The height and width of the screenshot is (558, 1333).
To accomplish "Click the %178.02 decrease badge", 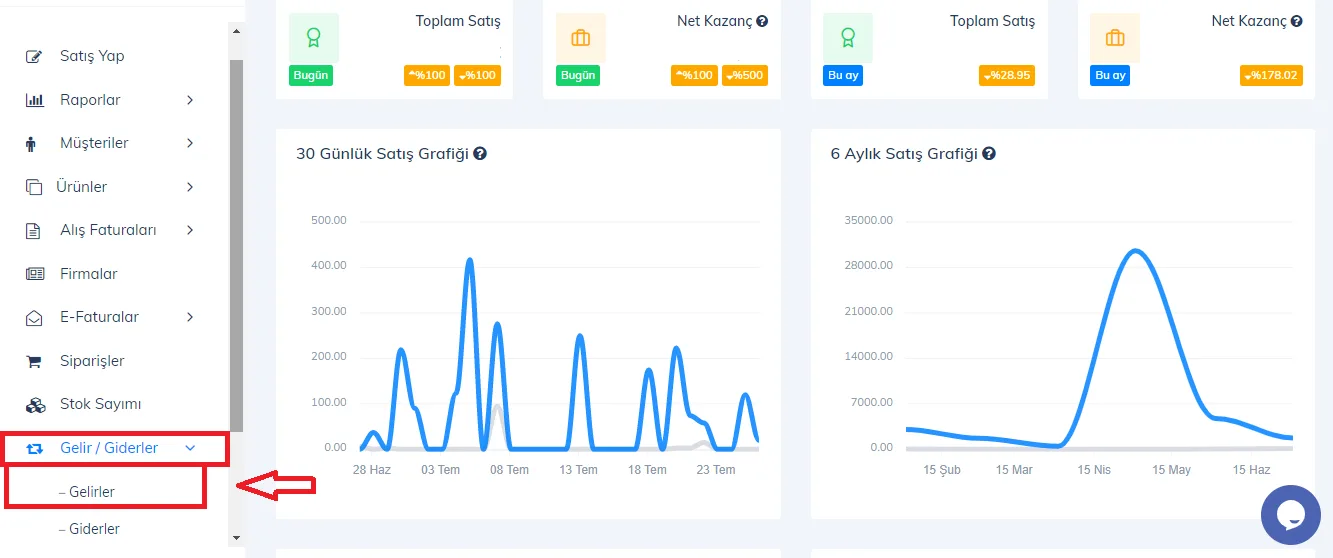I will [1272, 76].
